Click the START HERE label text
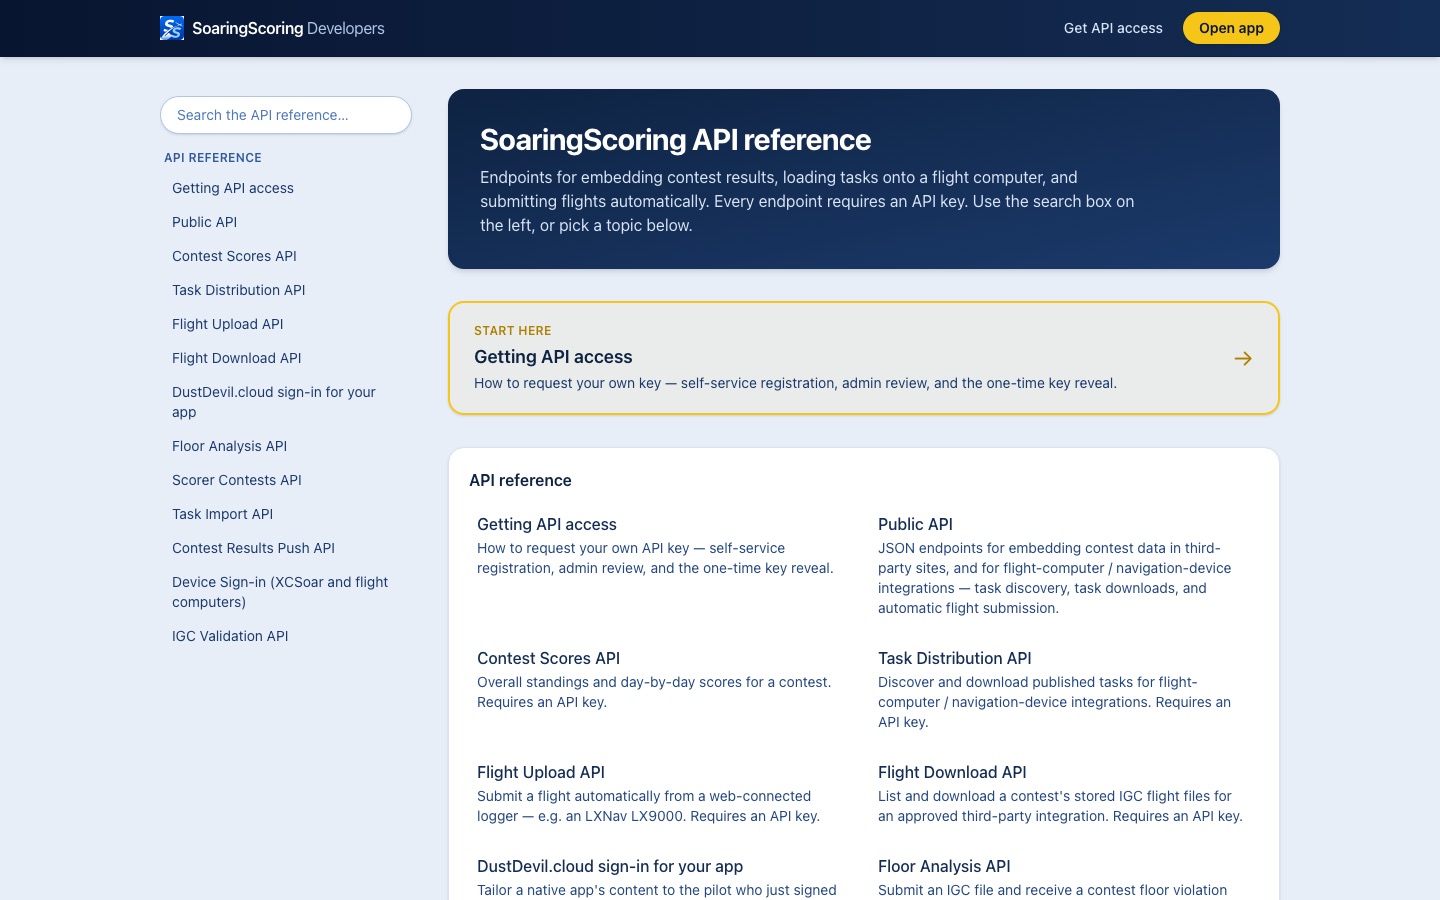1440x900 pixels. point(513,331)
